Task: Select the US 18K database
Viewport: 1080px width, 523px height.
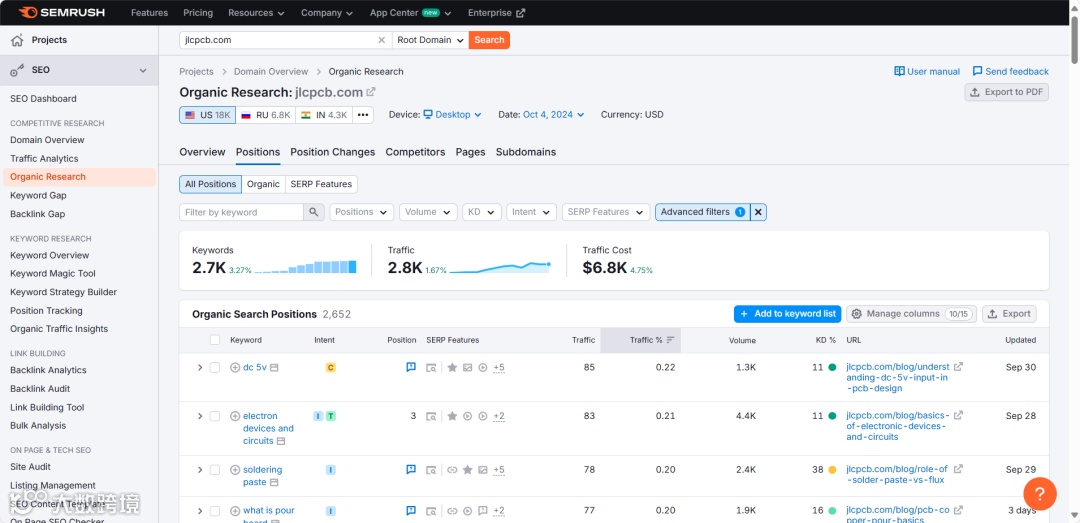Action: [207, 115]
